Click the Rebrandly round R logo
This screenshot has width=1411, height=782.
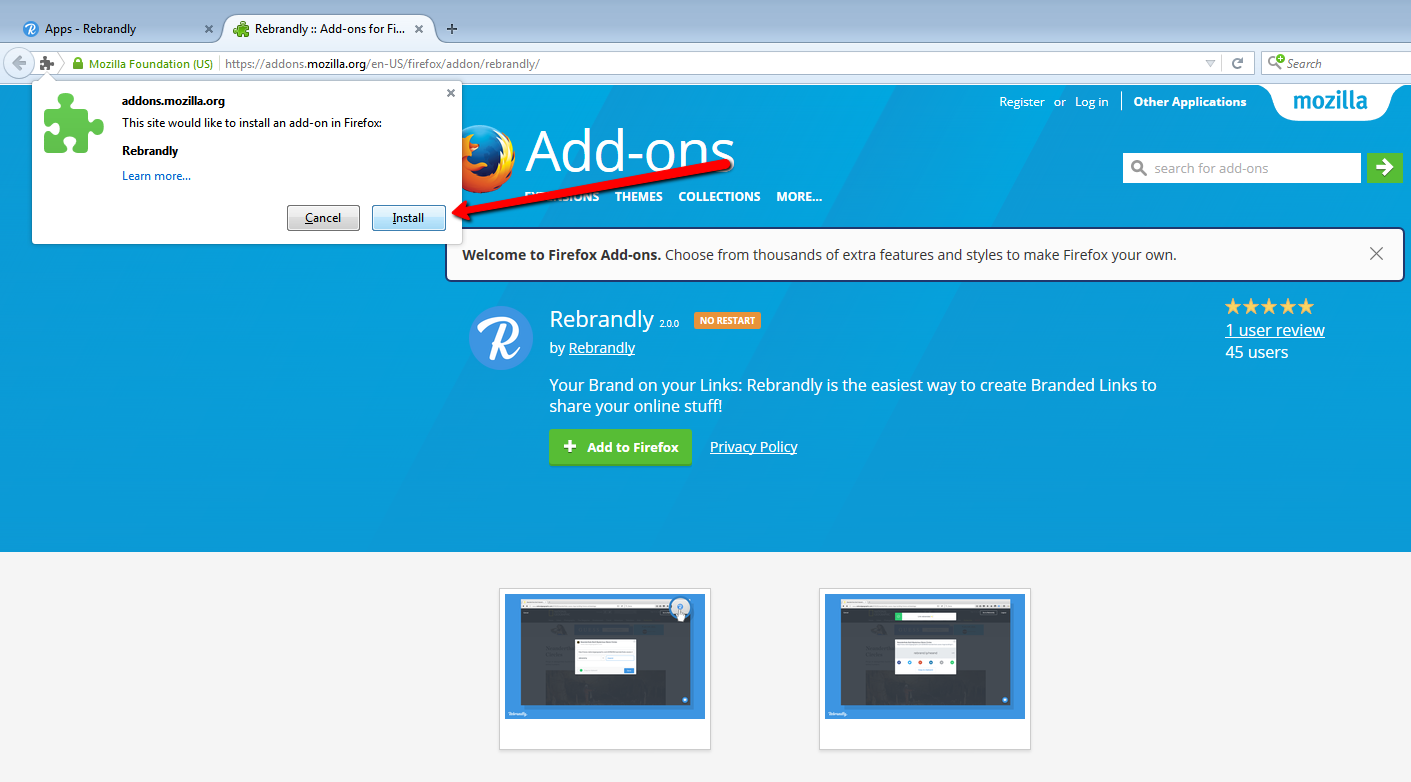coord(501,338)
